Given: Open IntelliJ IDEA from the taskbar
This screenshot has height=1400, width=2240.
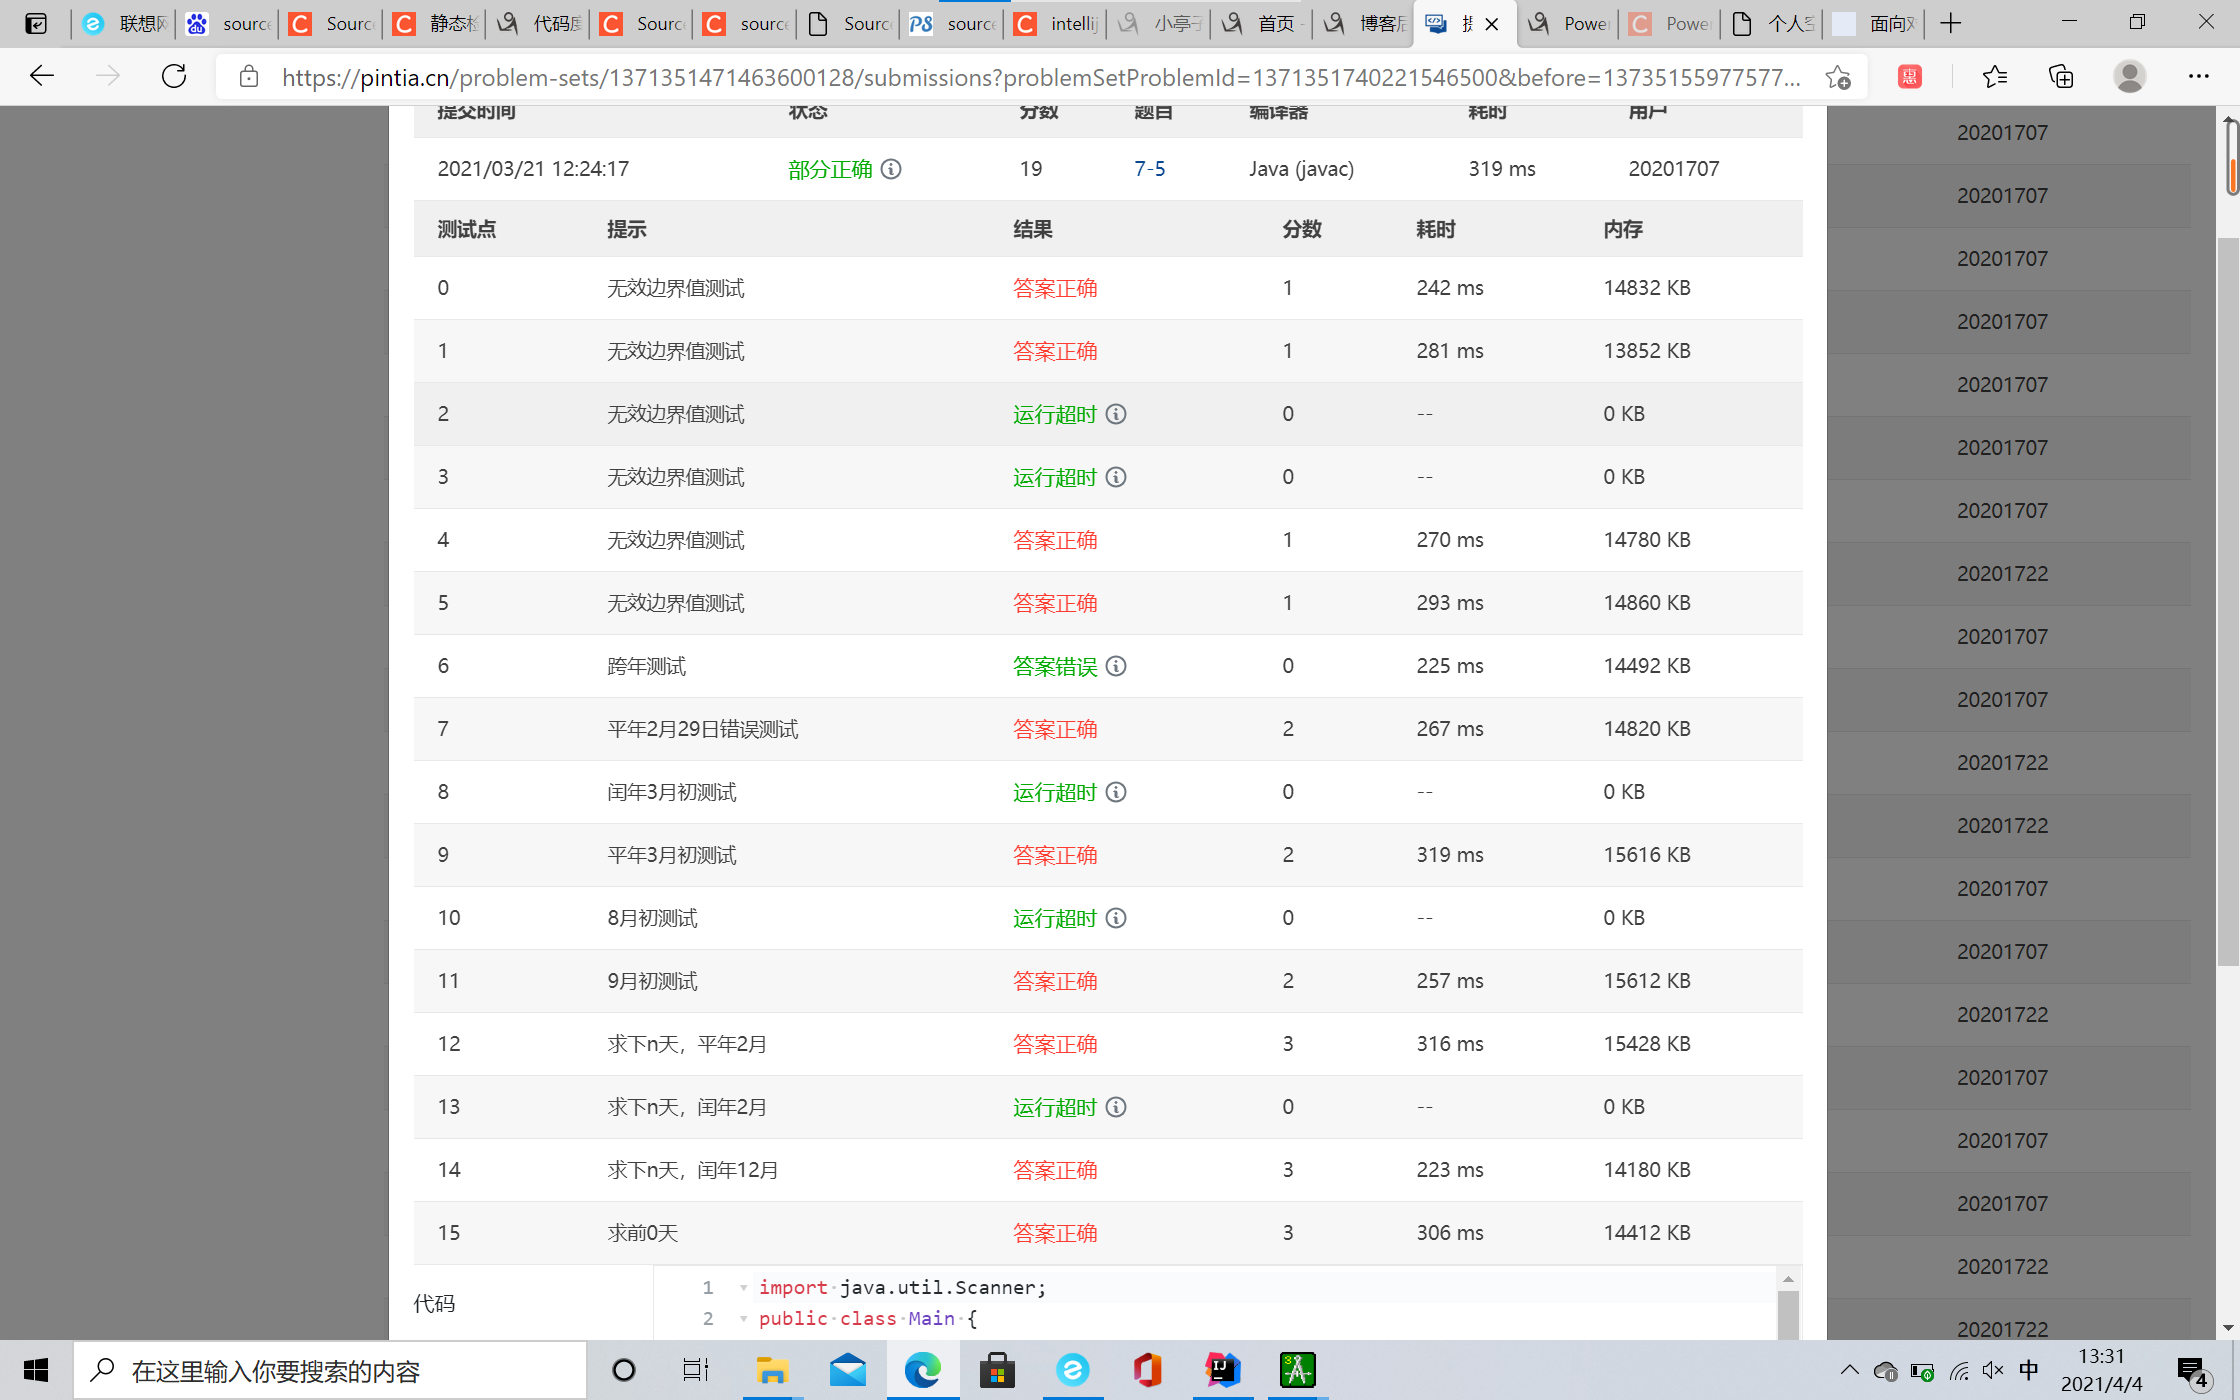Looking at the screenshot, I should 1222,1370.
